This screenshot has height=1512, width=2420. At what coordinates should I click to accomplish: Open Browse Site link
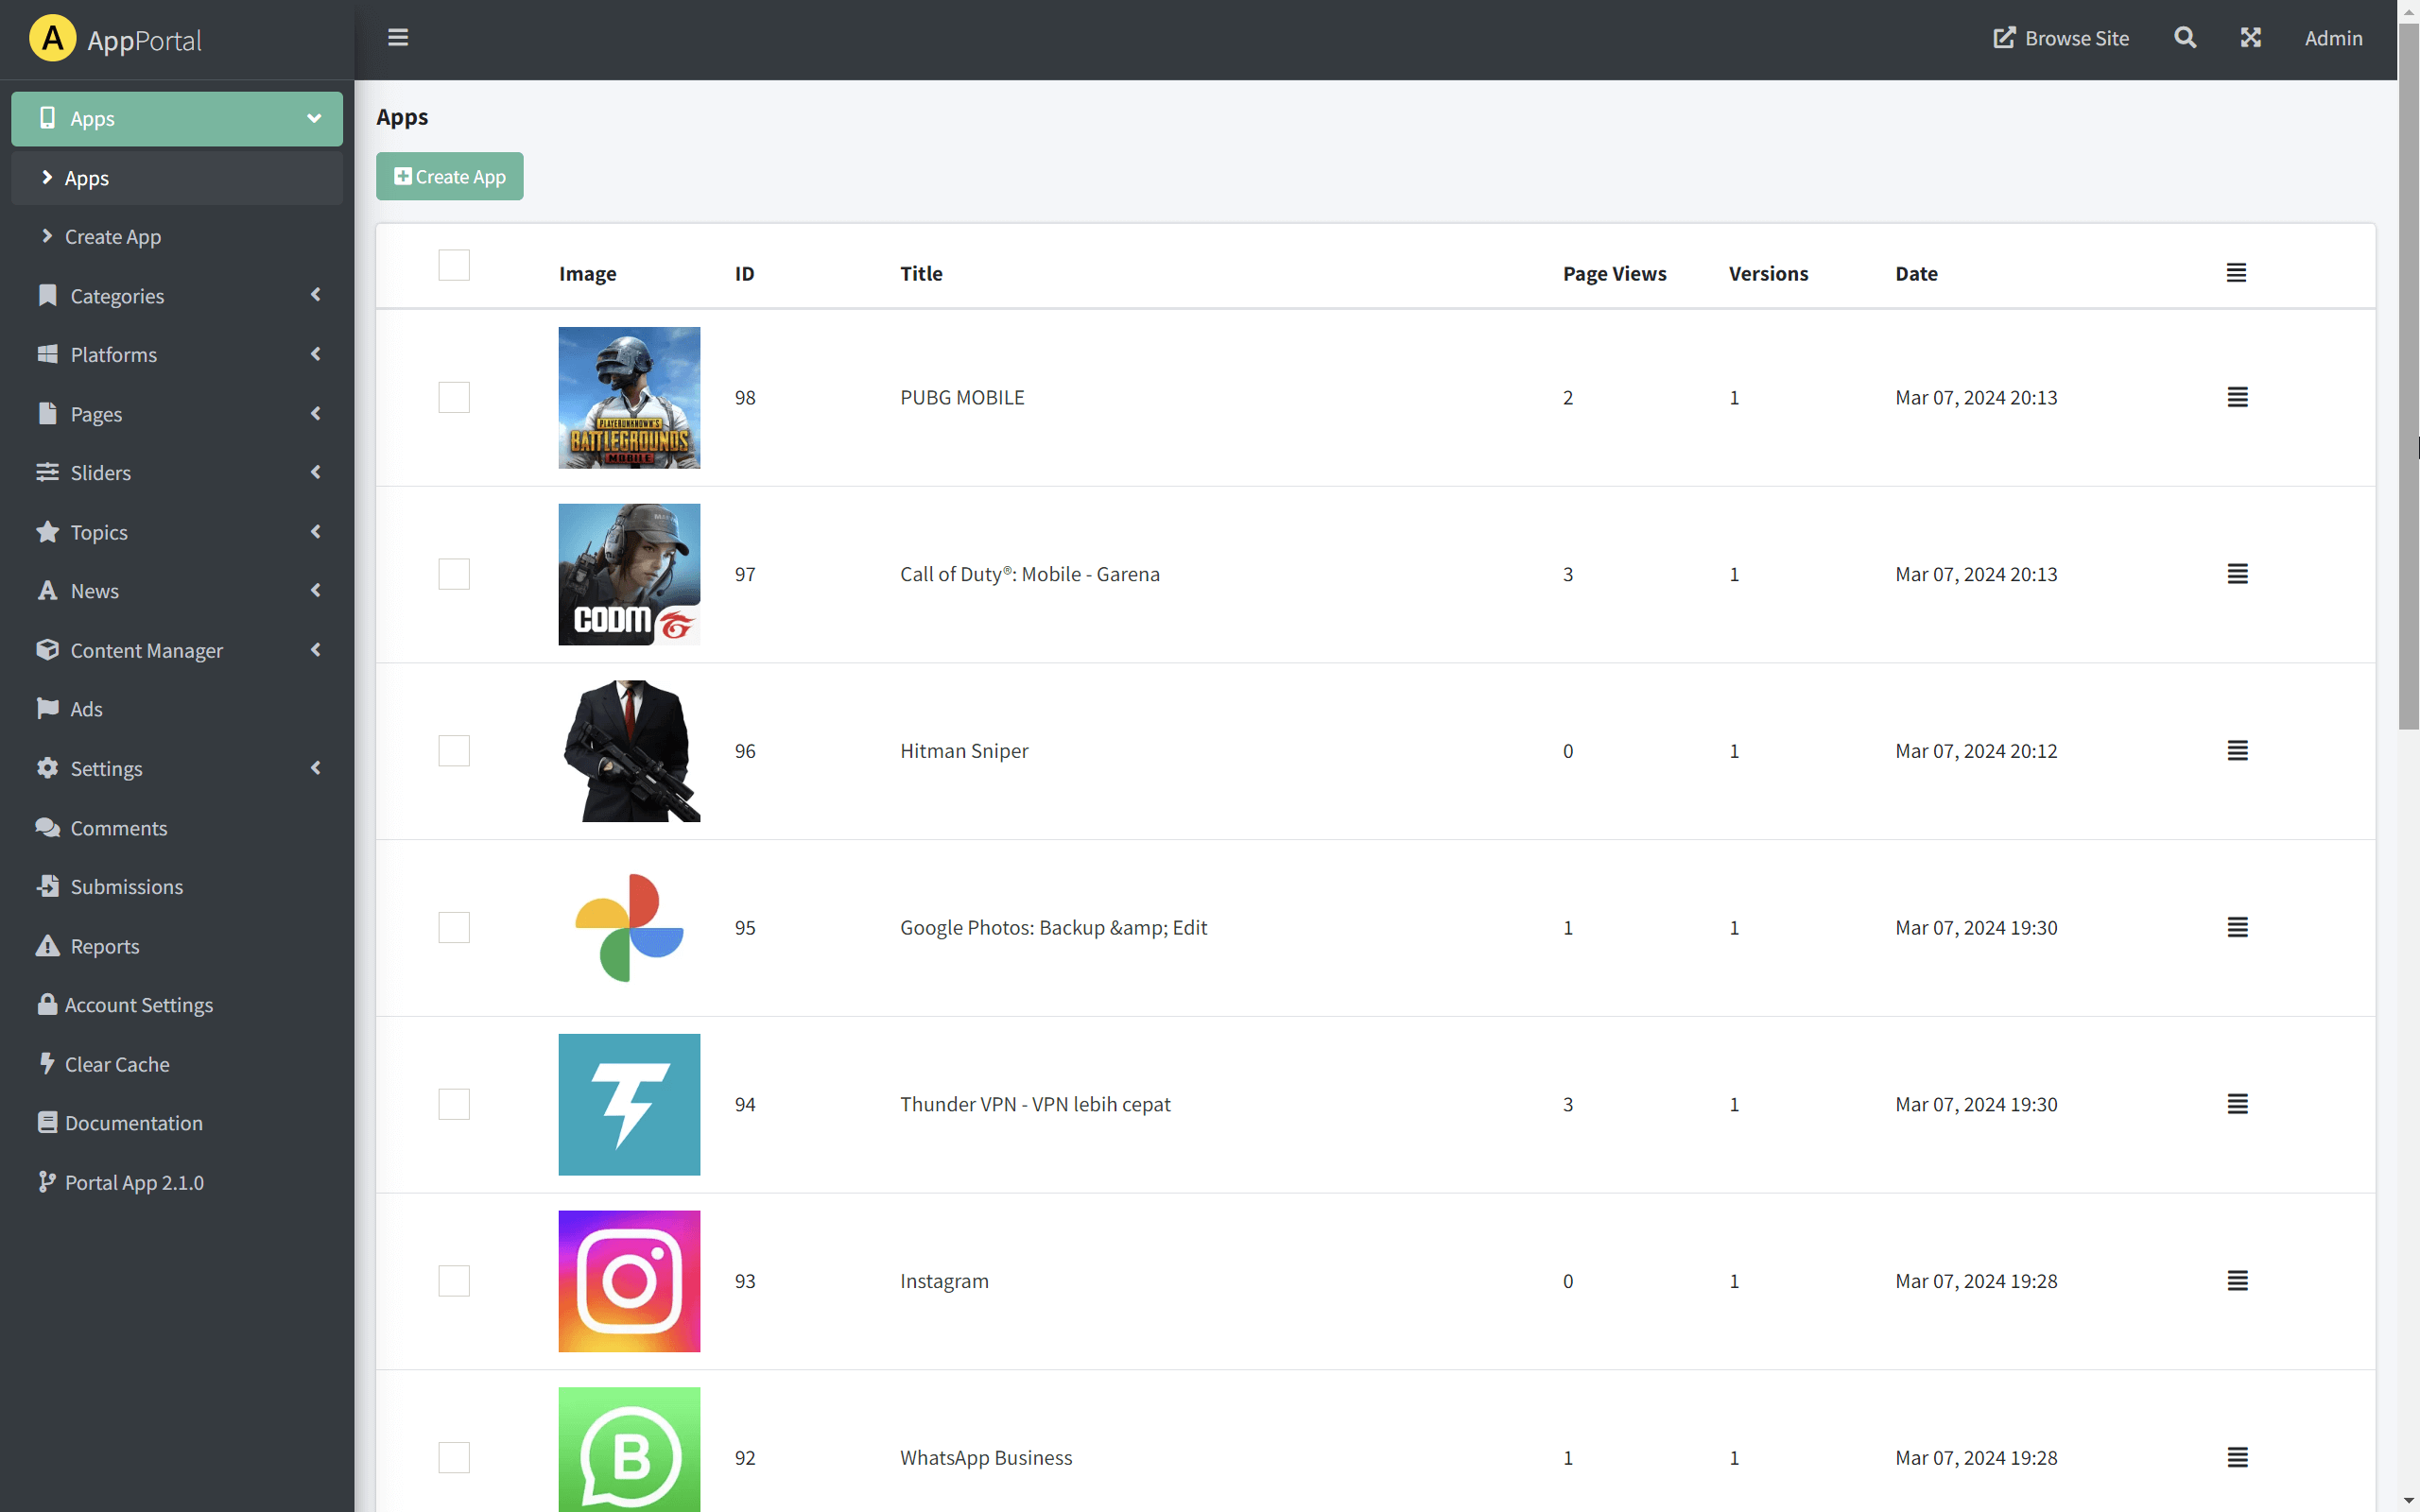click(2062, 37)
